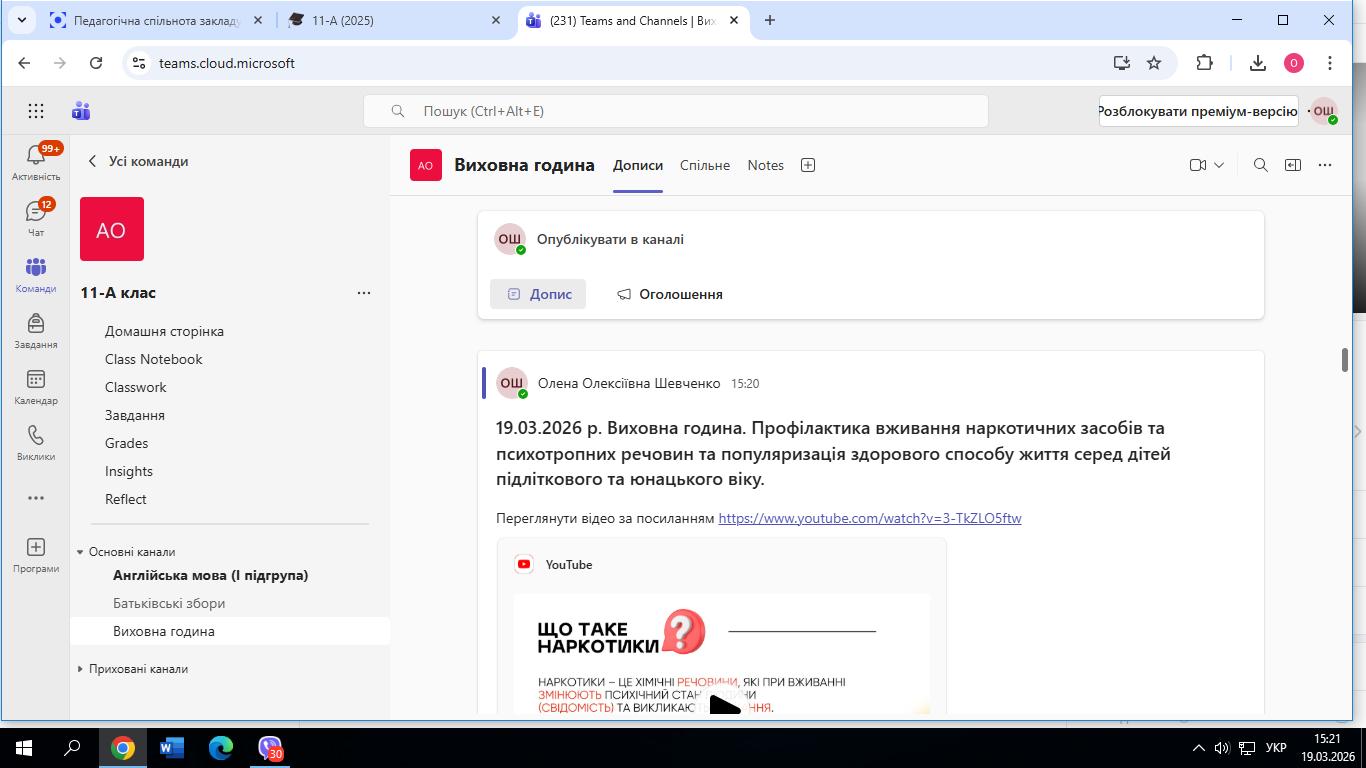Screen dimensions: 1366x768
Task: Open the Apps (Програми) plus icon
Action: tap(36, 548)
